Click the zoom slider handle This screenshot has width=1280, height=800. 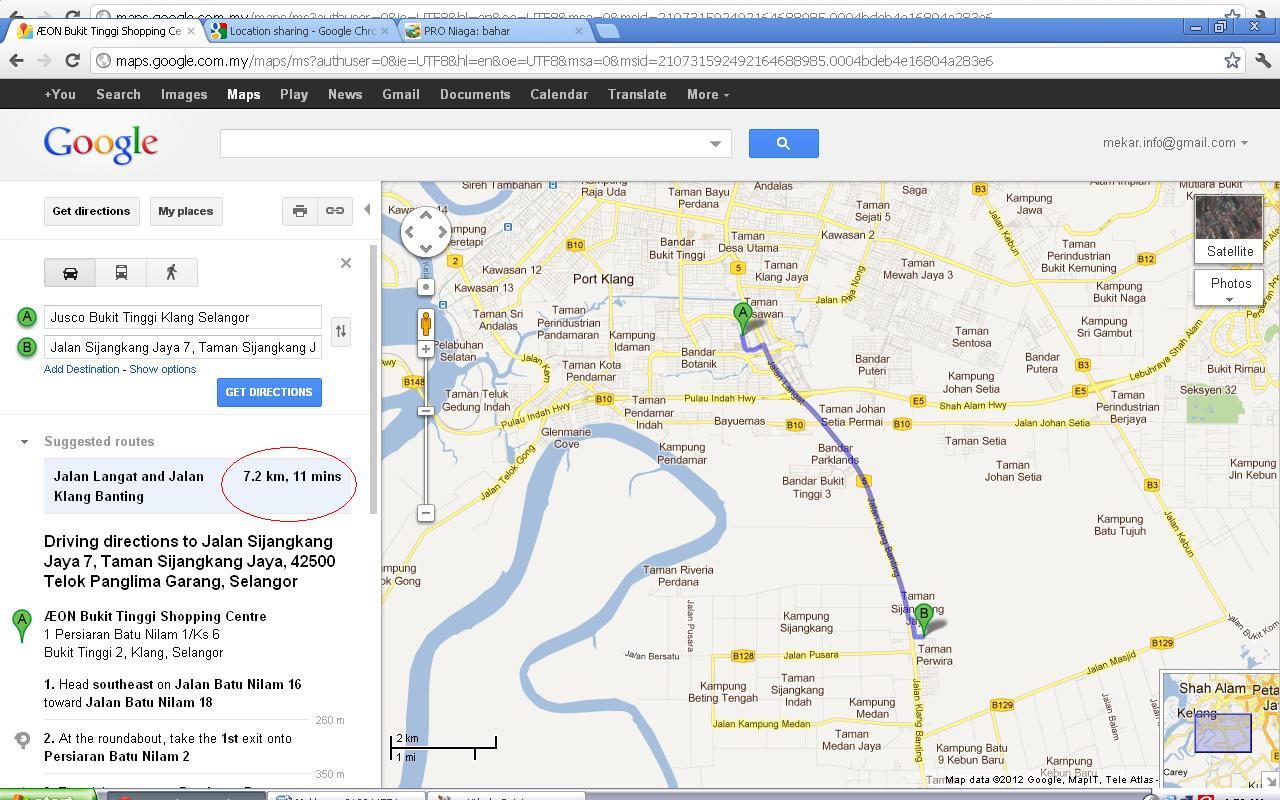coord(426,411)
